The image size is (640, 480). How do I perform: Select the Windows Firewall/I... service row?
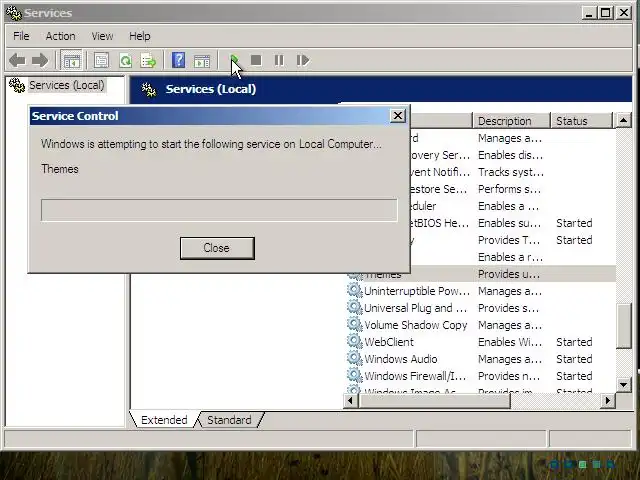(480, 376)
